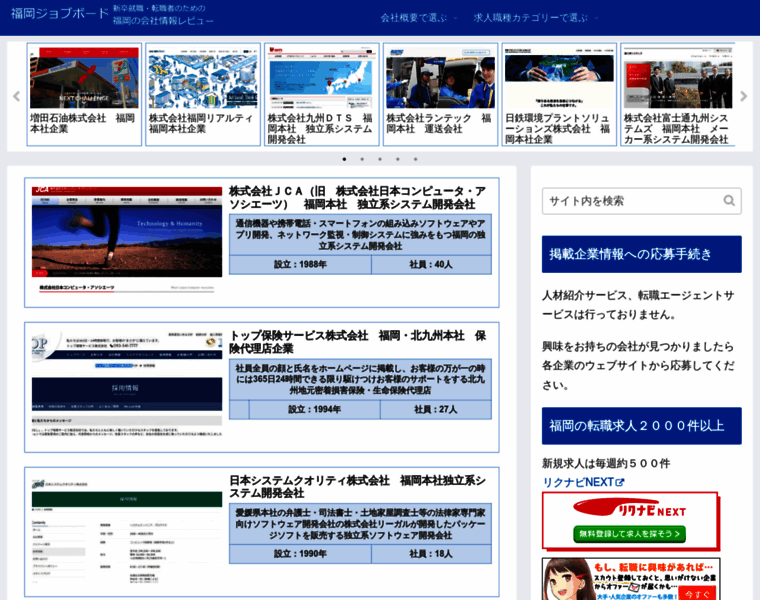Open 株式会社ランテック carousel thumbnail

point(440,78)
